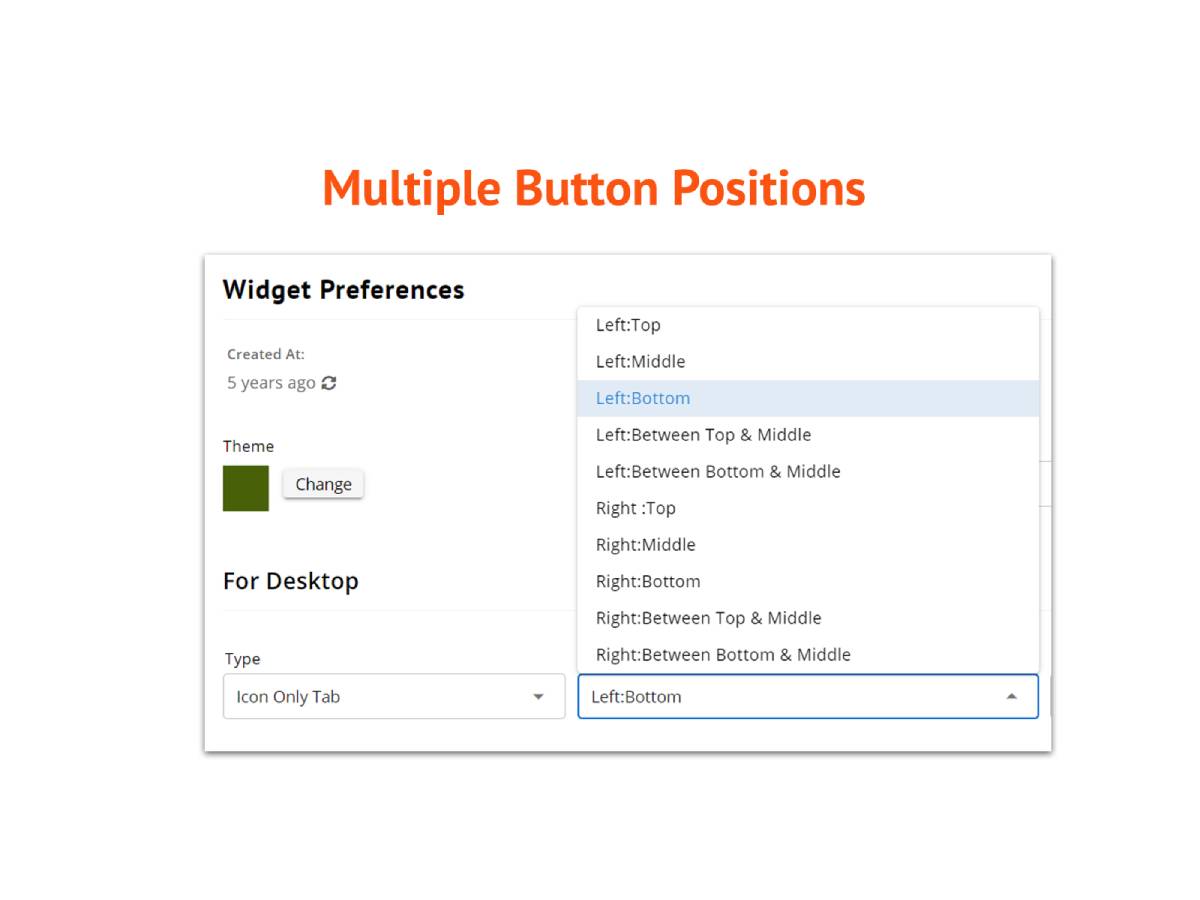This screenshot has height=900, width=1200.
Task: Choose Right:Middle from the list
Action: pyautogui.click(x=808, y=545)
